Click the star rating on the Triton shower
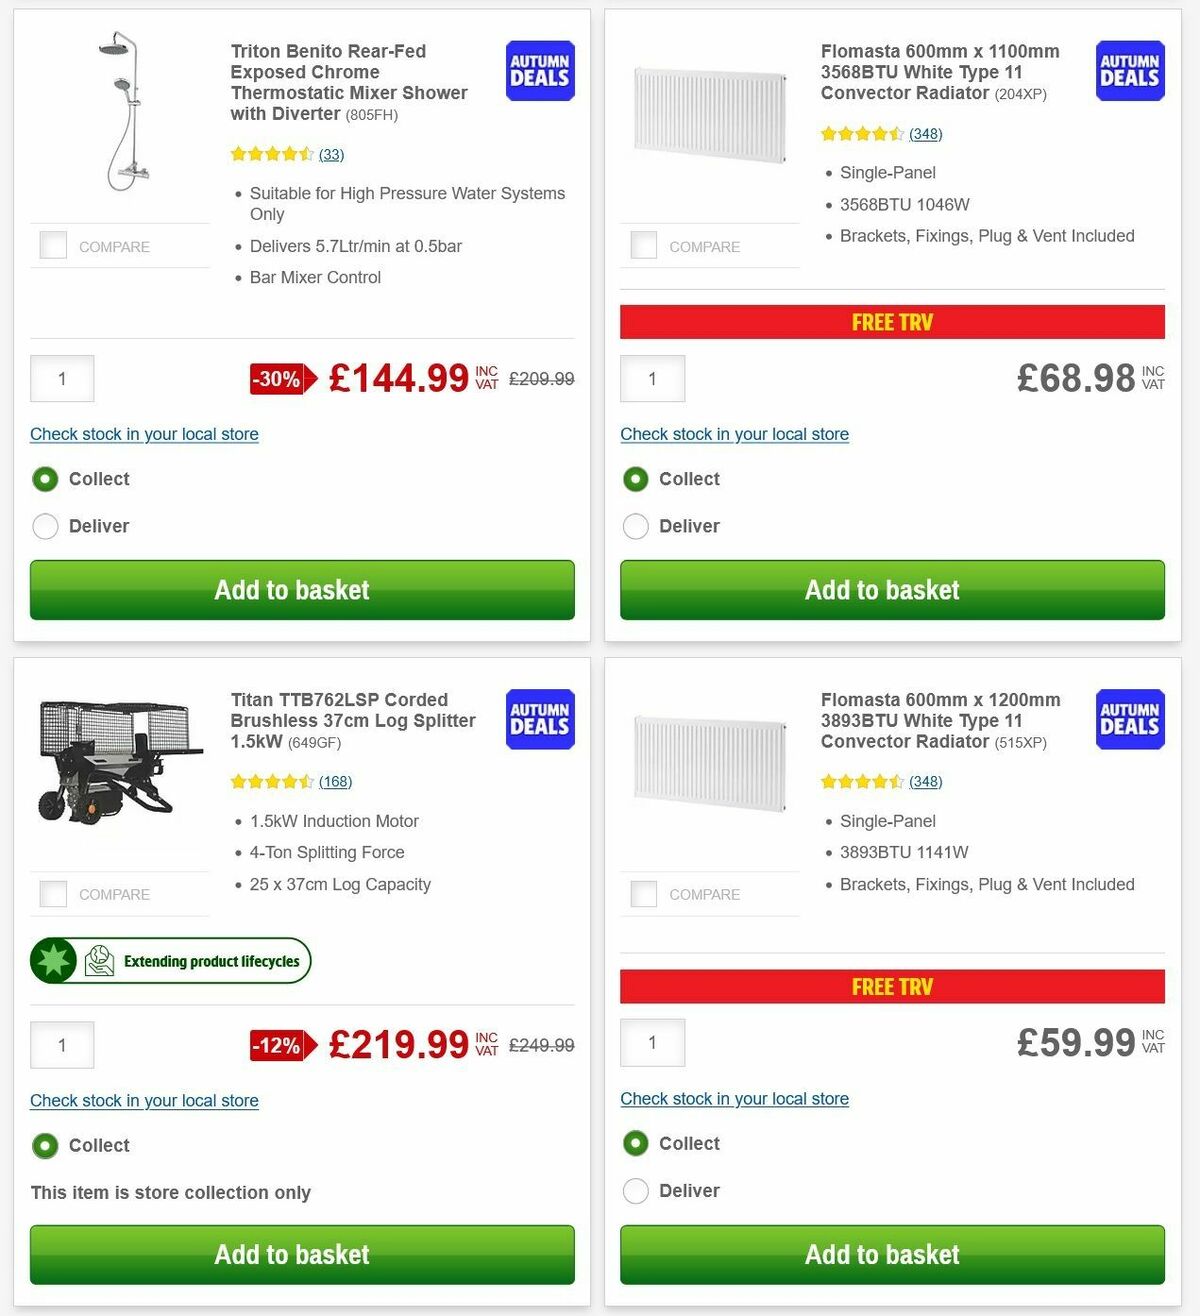Screen dimensions: 1200x1316 click(270, 154)
